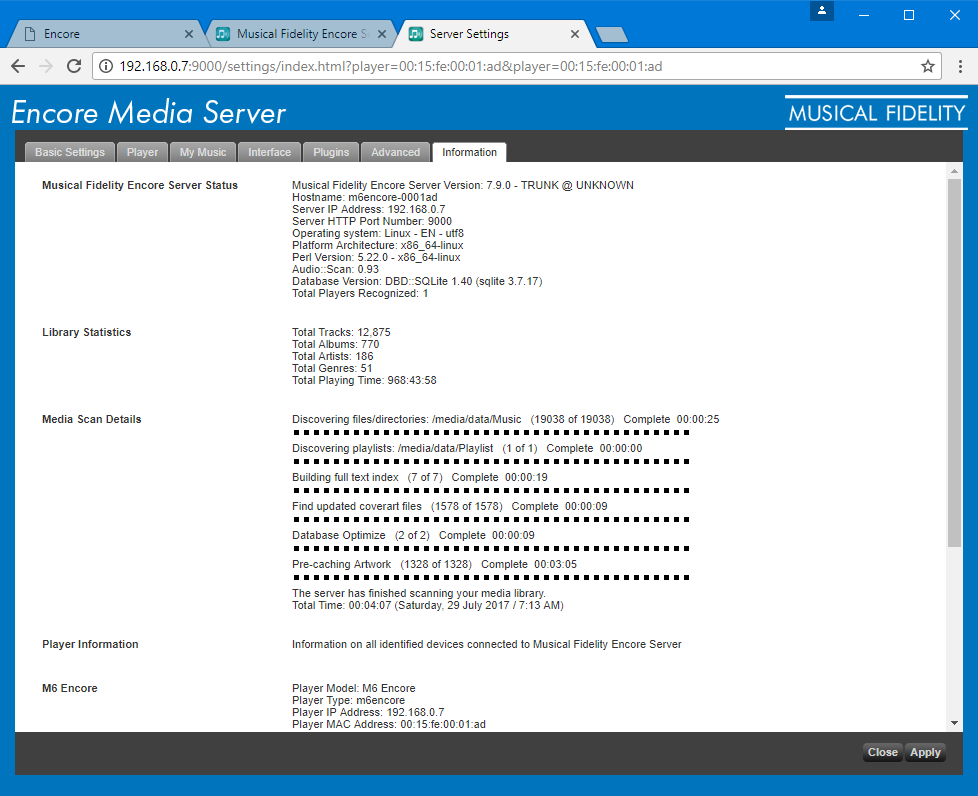Click the vertical scrollbar thumb
Image resolution: width=978 pixels, height=796 pixels.
click(x=954, y=363)
